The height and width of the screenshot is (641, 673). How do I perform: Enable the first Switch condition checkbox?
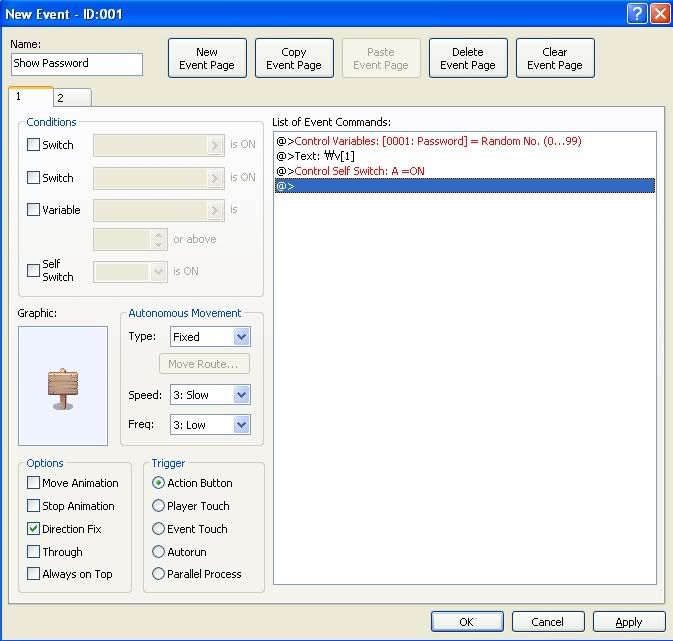(x=34, y=145)
